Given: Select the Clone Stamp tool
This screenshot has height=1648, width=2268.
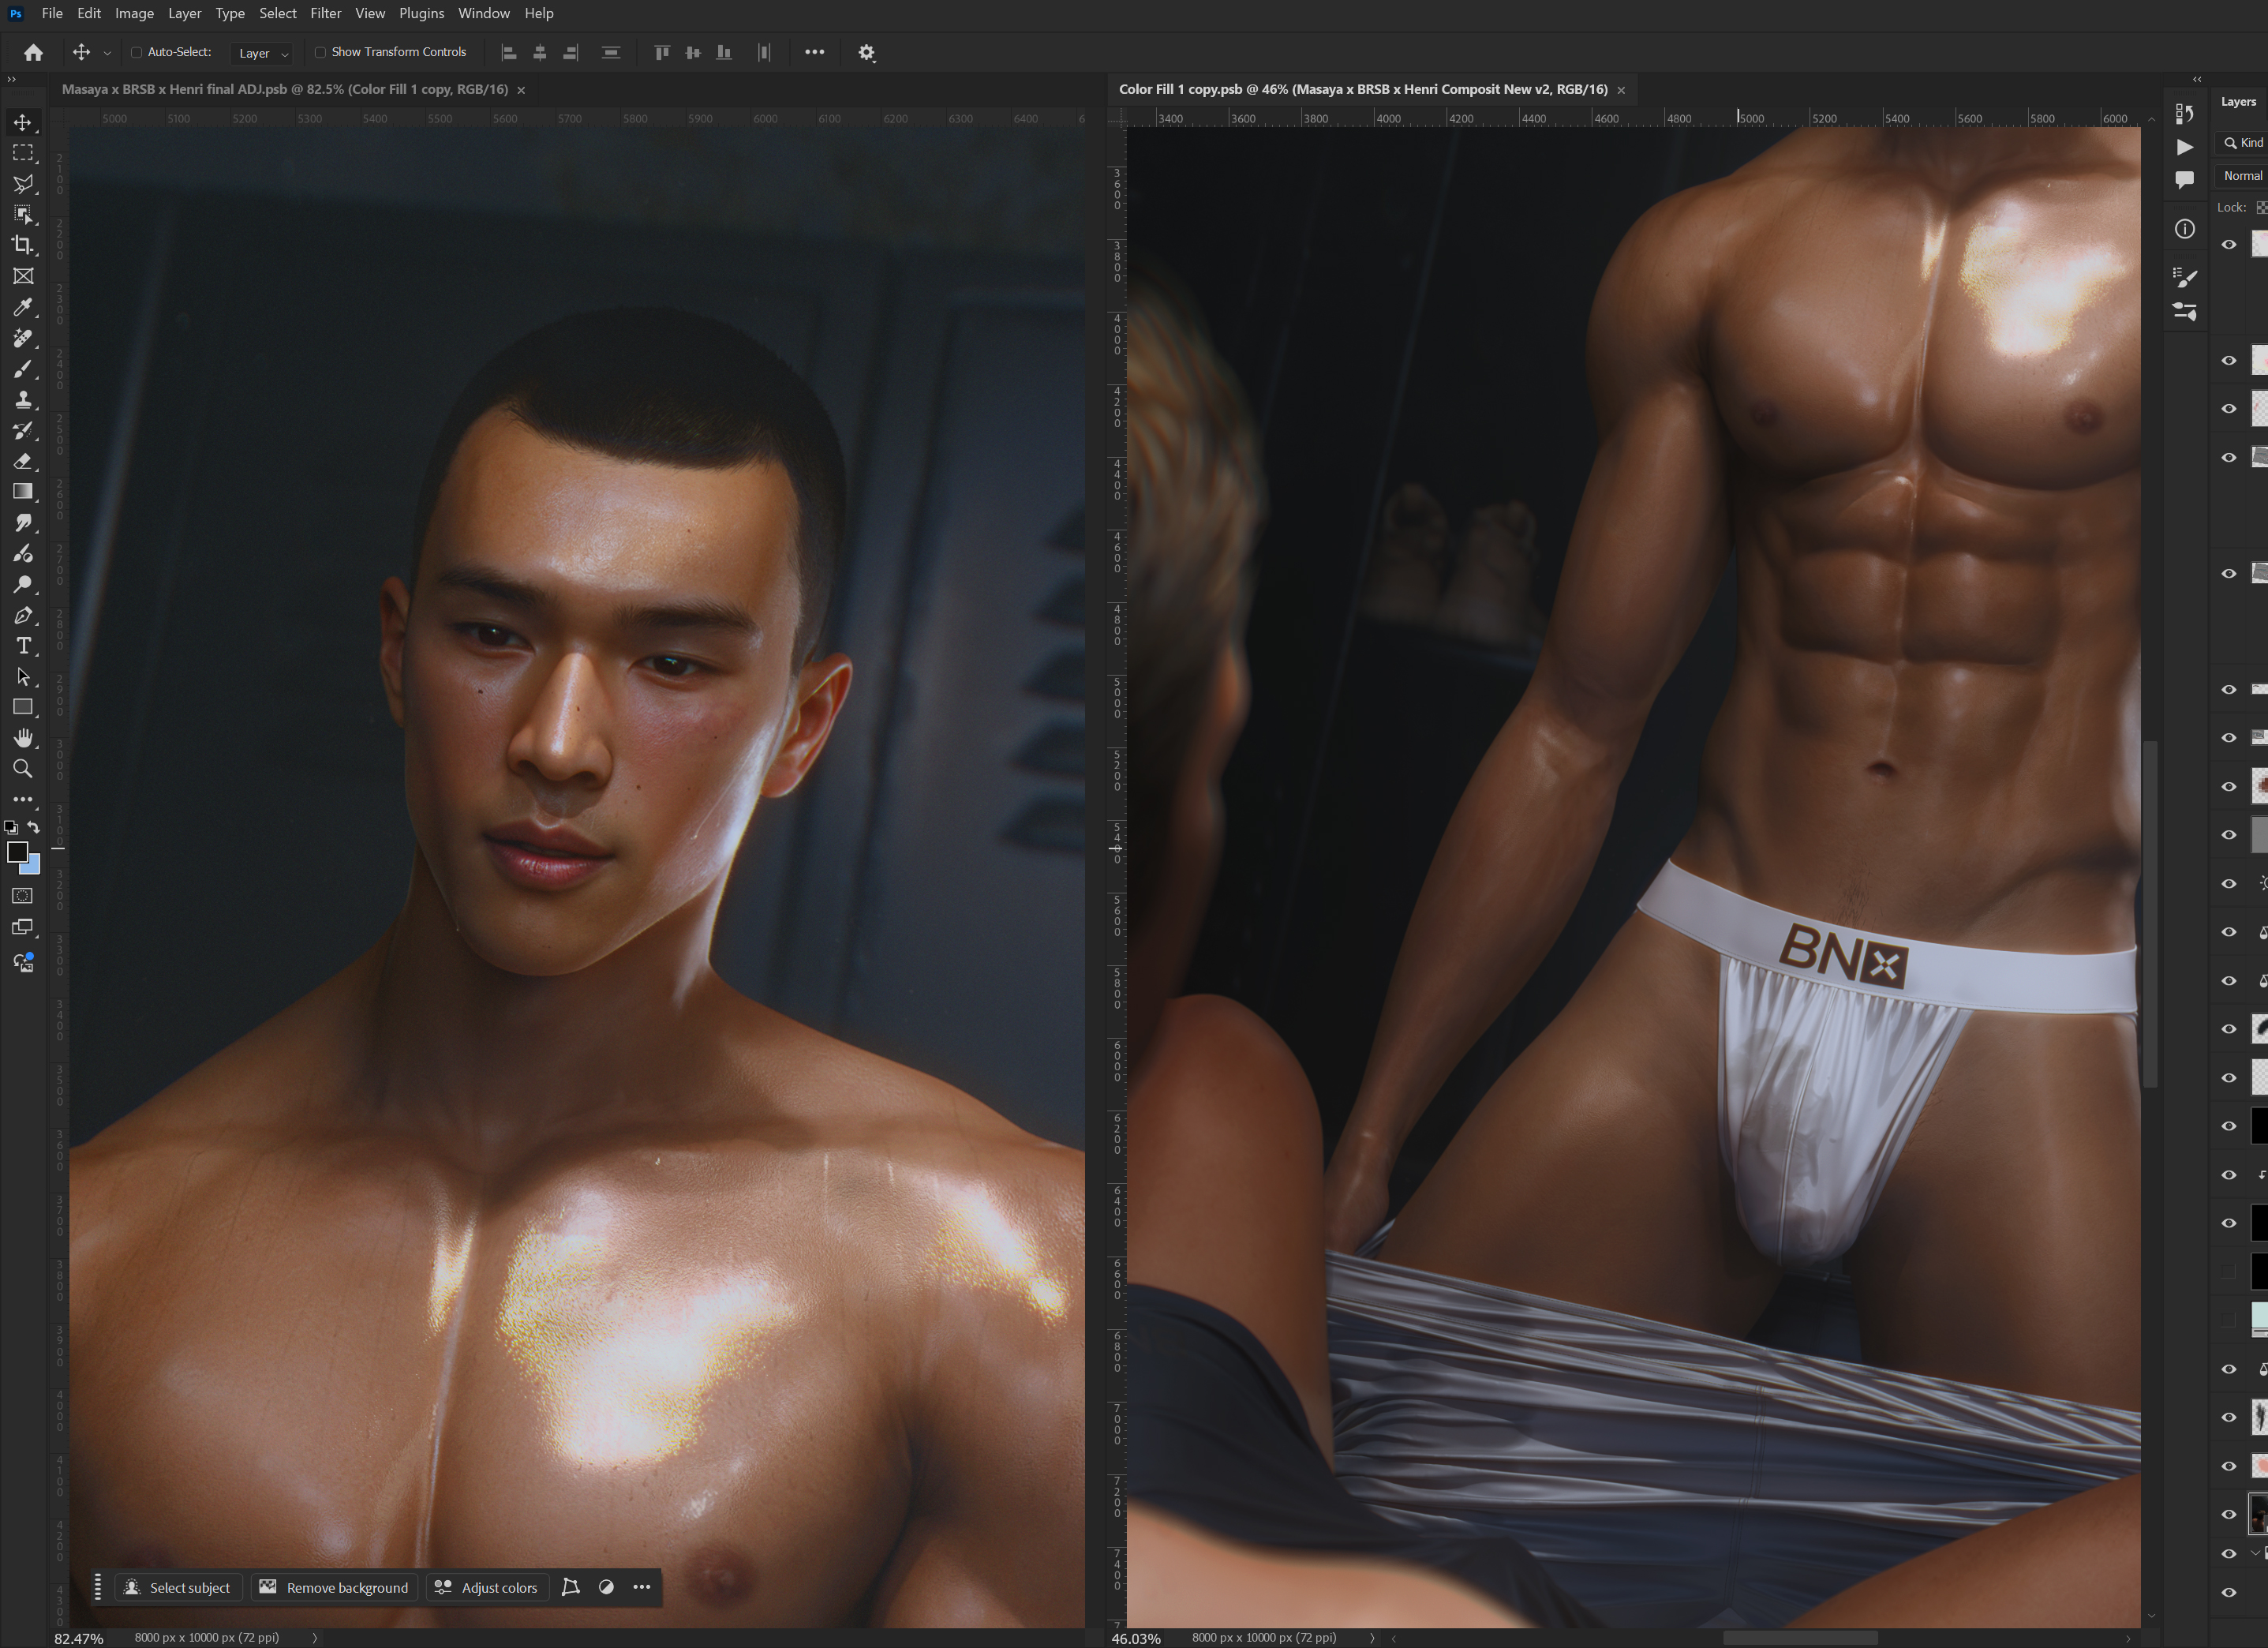Looking at the screenshot, I should [x=22, y=400].
